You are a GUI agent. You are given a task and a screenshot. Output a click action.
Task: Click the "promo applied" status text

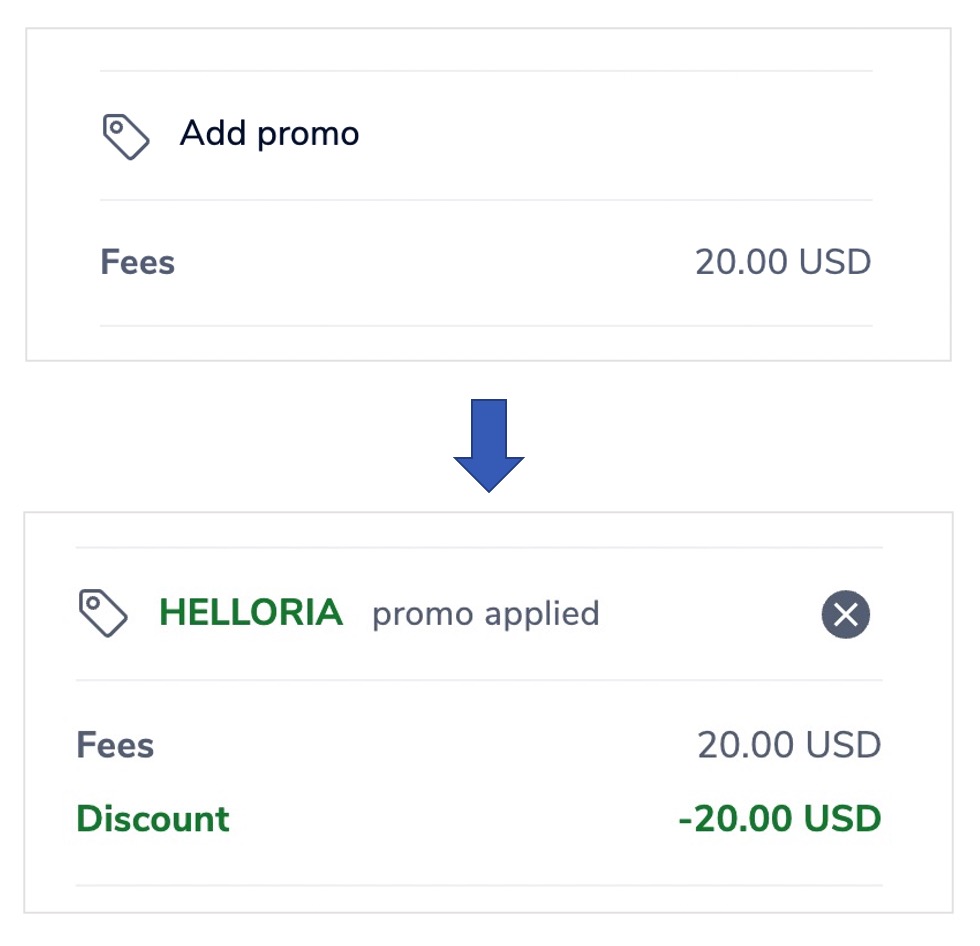click(x=485, y=613)
